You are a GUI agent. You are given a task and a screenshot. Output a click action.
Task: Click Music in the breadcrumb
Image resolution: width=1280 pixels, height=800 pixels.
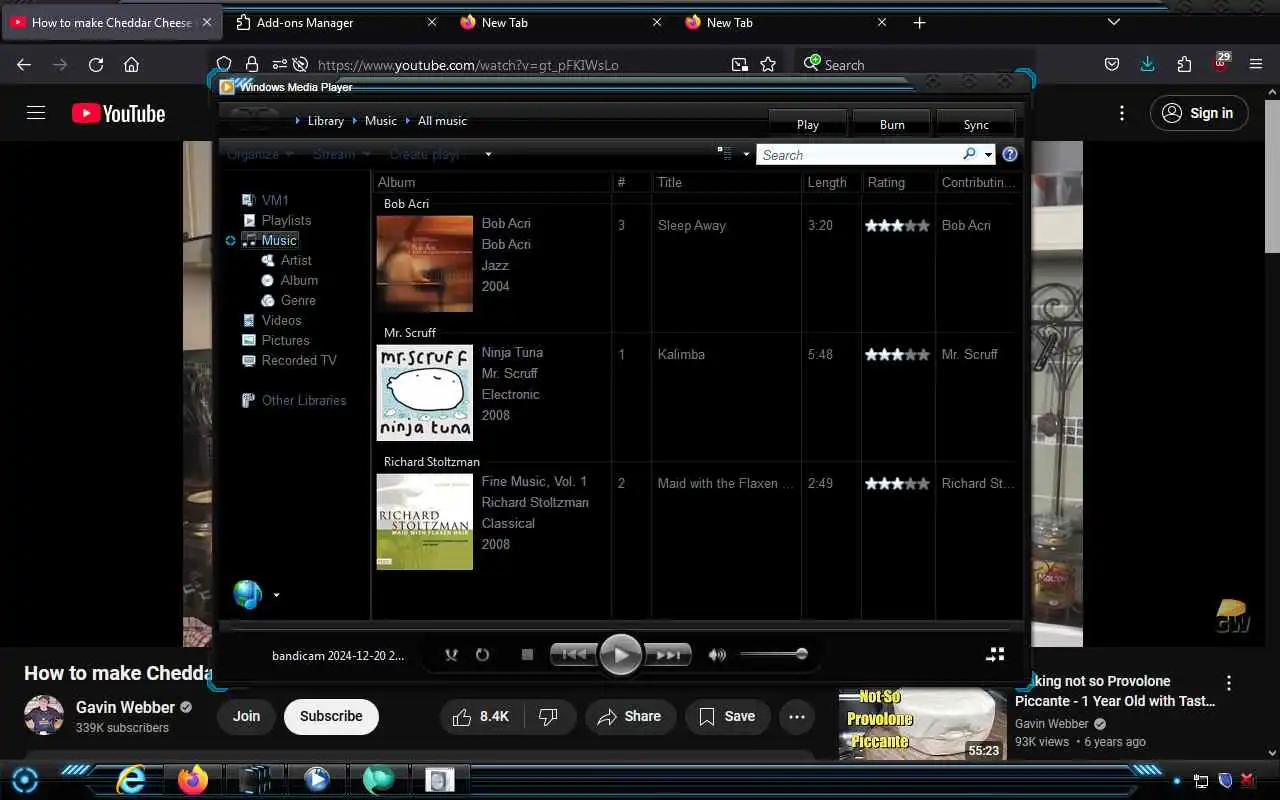380,121
